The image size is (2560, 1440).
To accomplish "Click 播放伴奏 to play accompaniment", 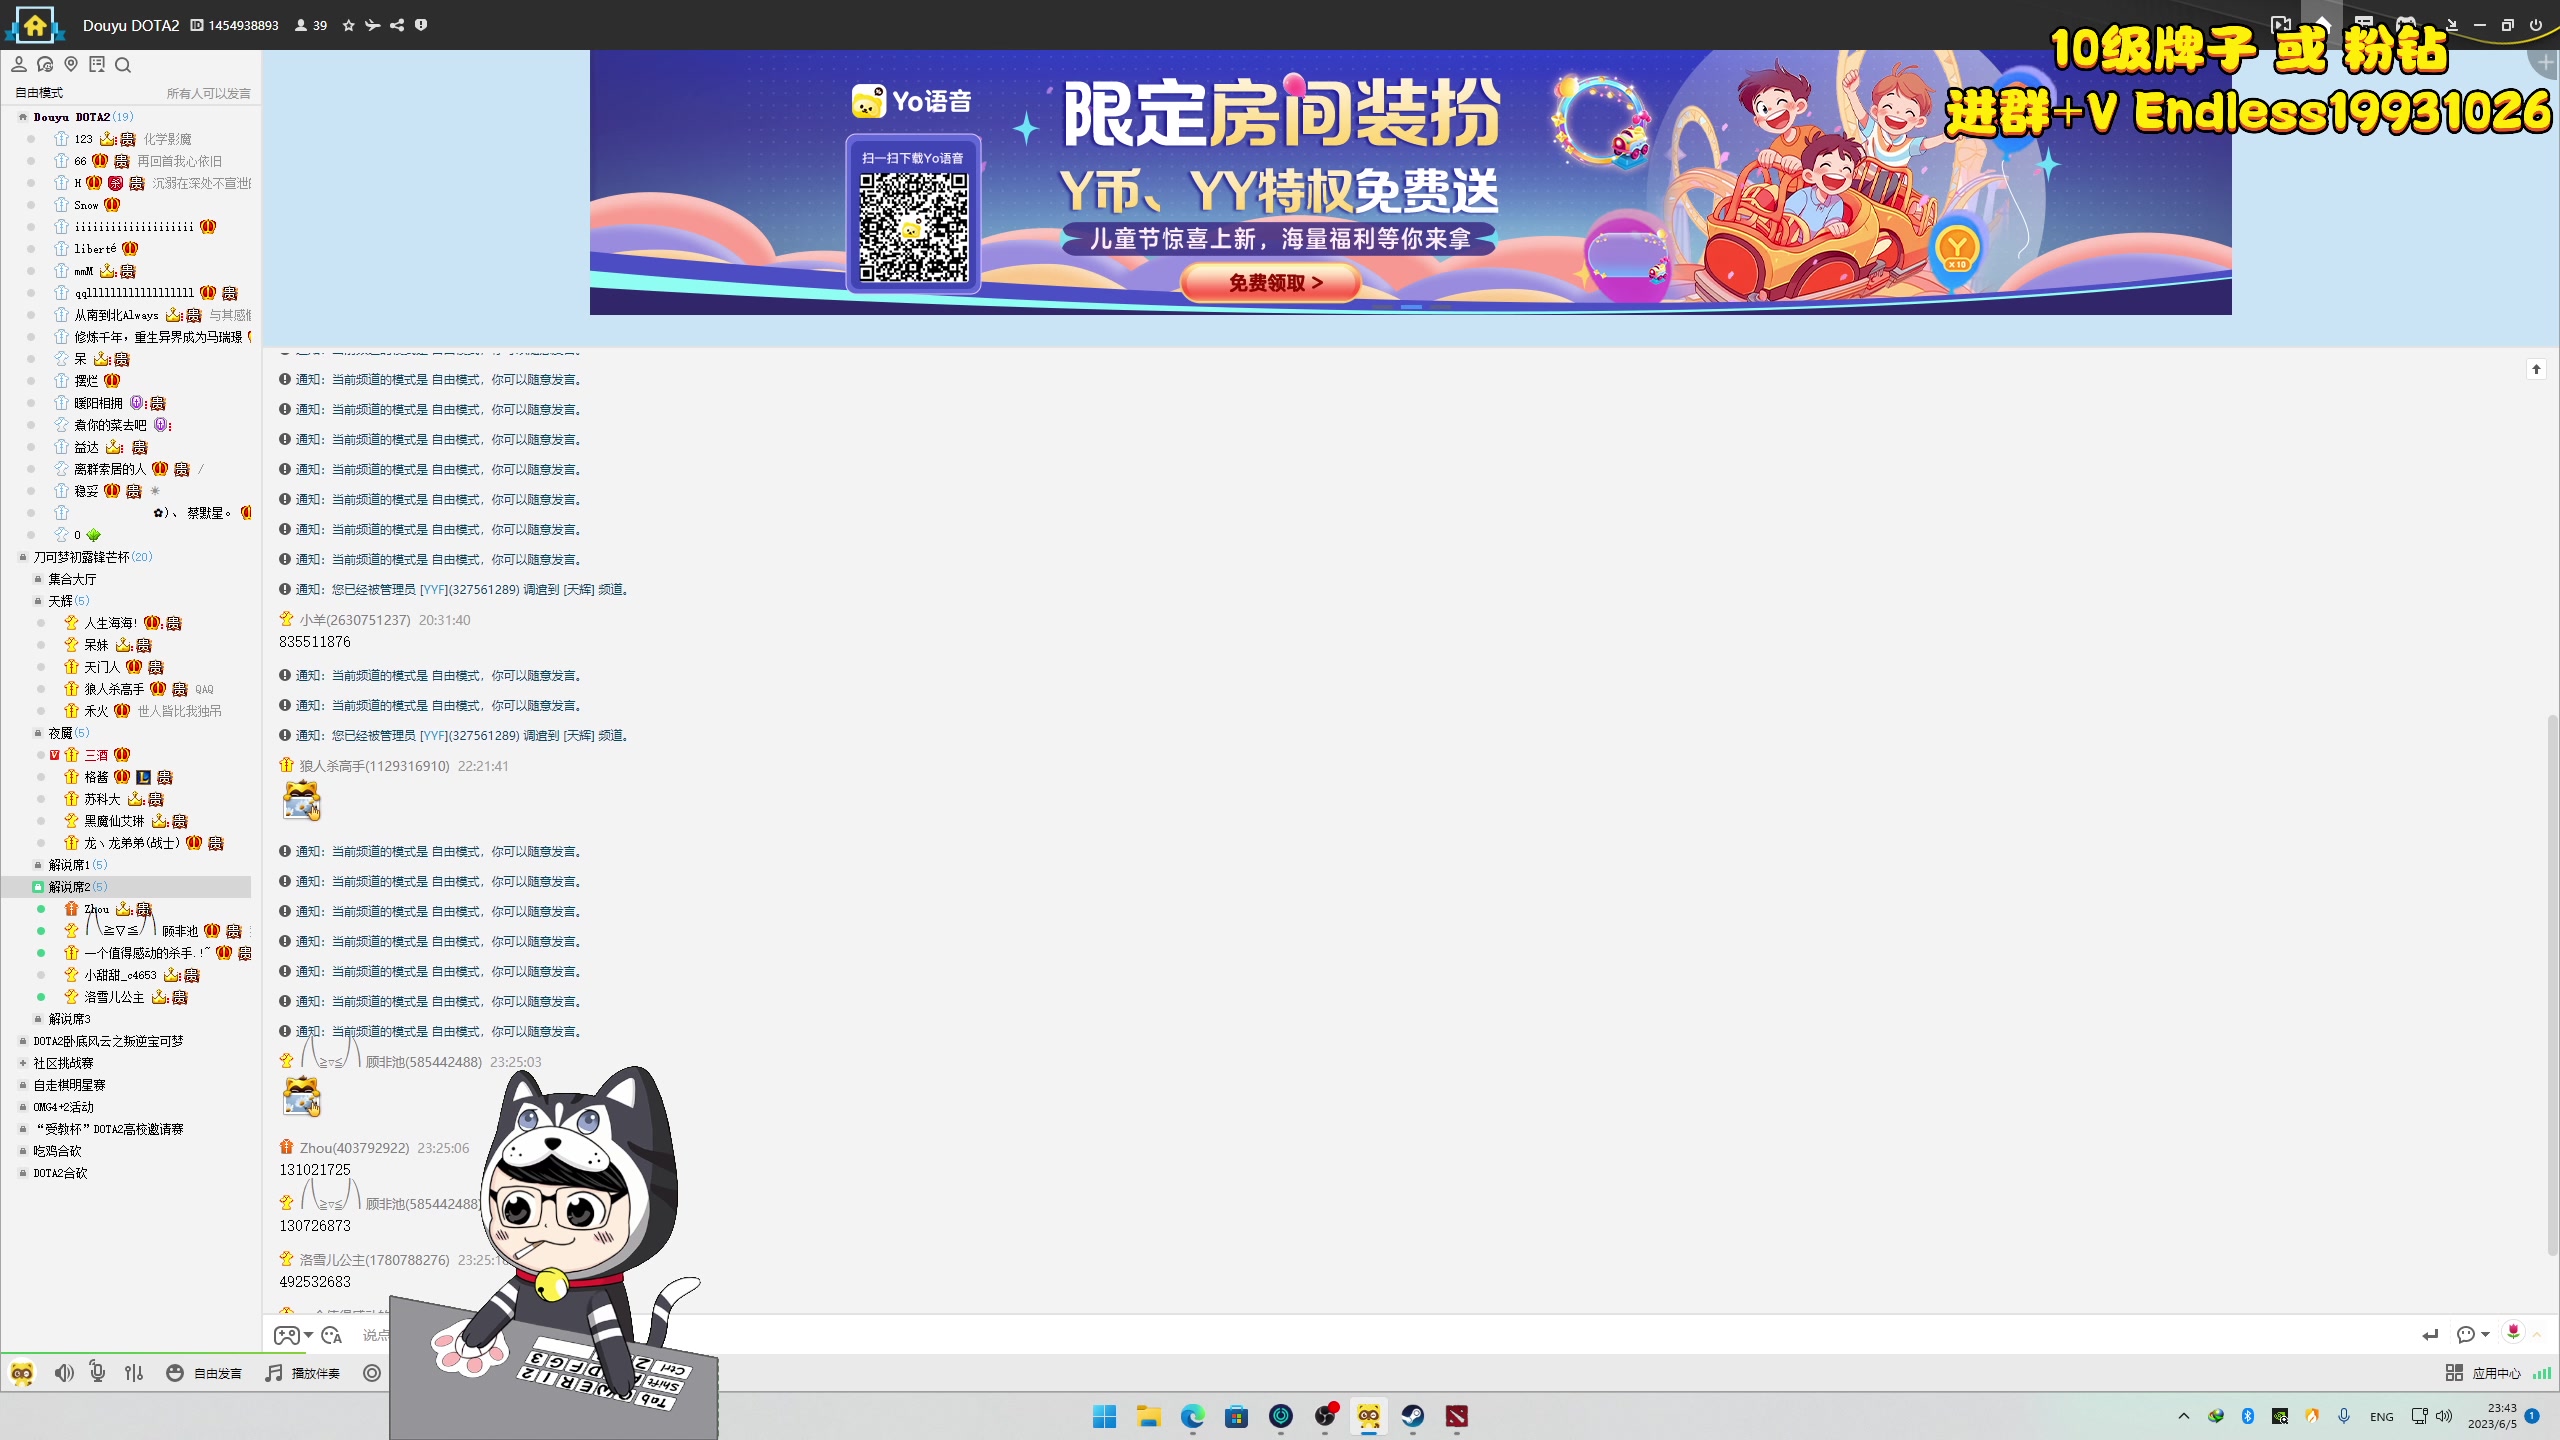I will point(303,1373).
